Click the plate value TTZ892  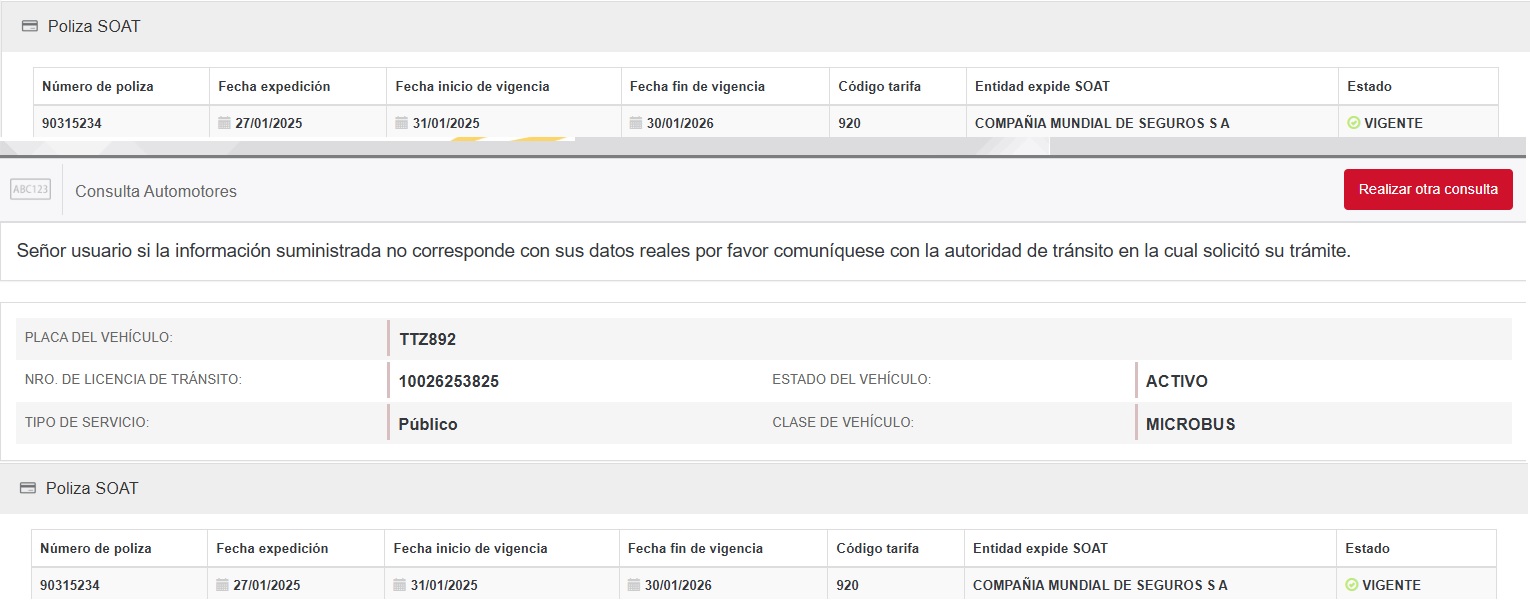pyautogui.click(x=427, y=339)
